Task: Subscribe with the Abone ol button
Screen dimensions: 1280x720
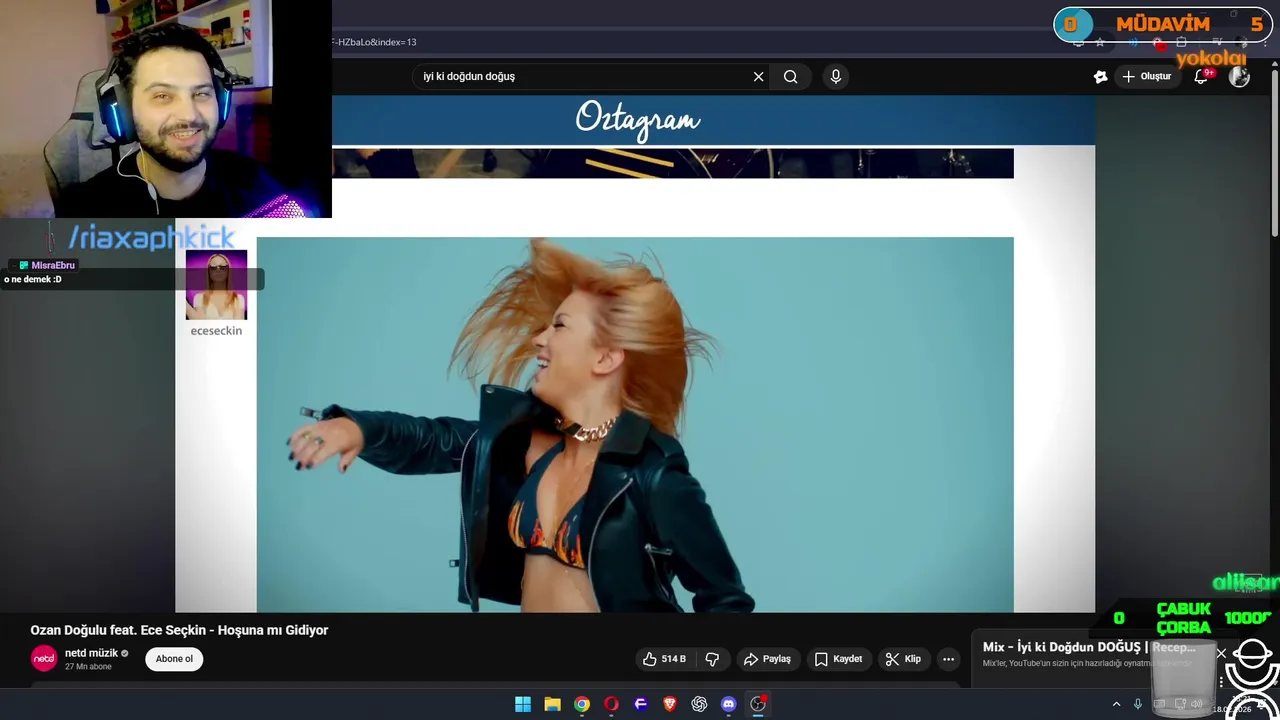Action: pyautogui.click(x=174, y=659)
